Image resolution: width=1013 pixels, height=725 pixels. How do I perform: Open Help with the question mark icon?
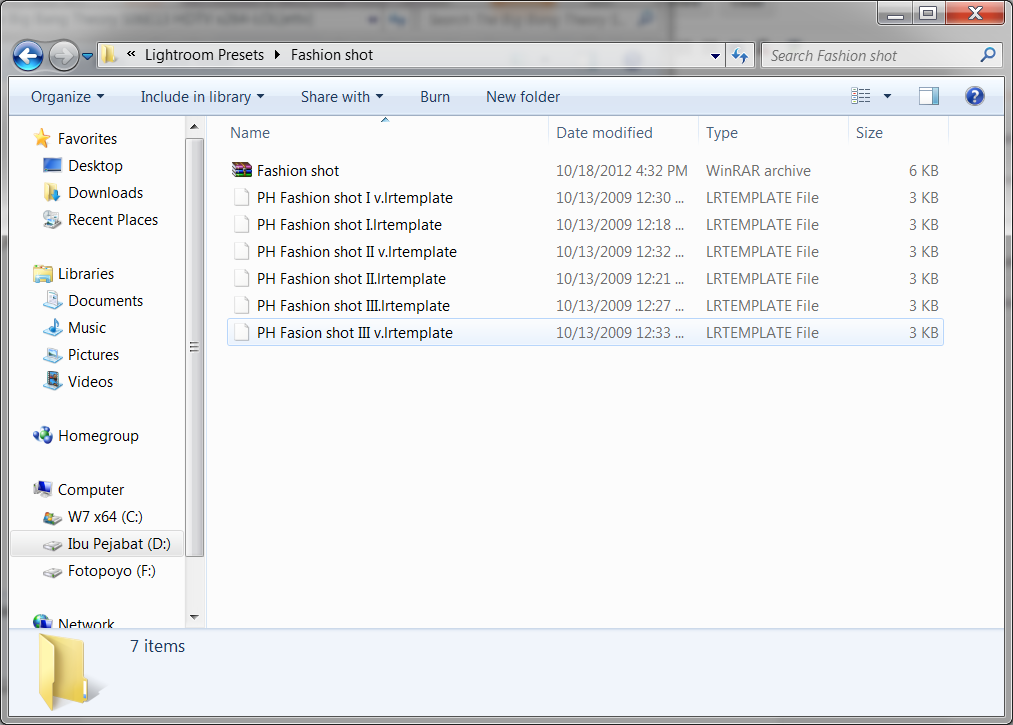[974, 96]
